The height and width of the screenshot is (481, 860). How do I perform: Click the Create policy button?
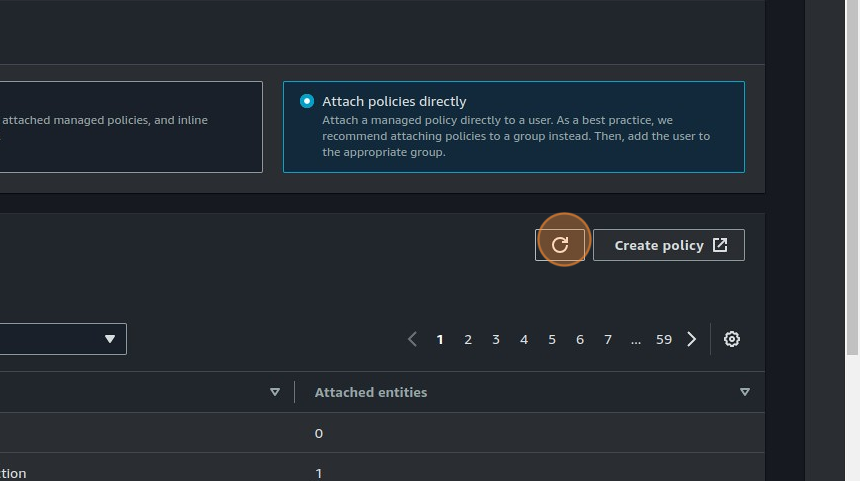click(668, 245)
